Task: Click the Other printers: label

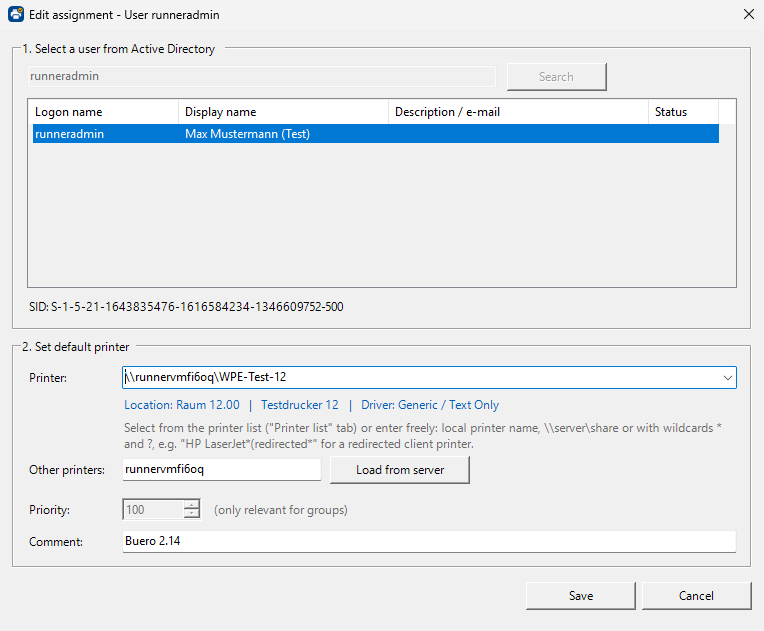Action: (x=67, y=470)
